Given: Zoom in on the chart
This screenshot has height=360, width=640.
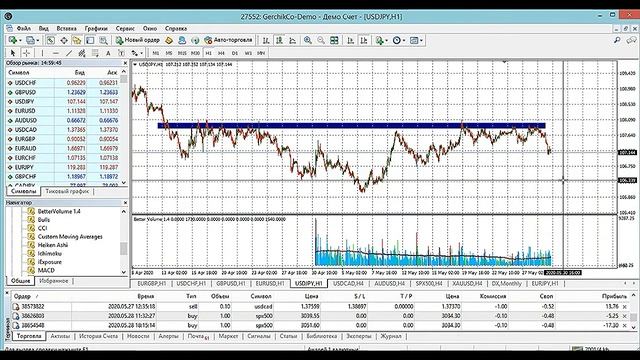Looking at the screenshot, I should point(308,40).
